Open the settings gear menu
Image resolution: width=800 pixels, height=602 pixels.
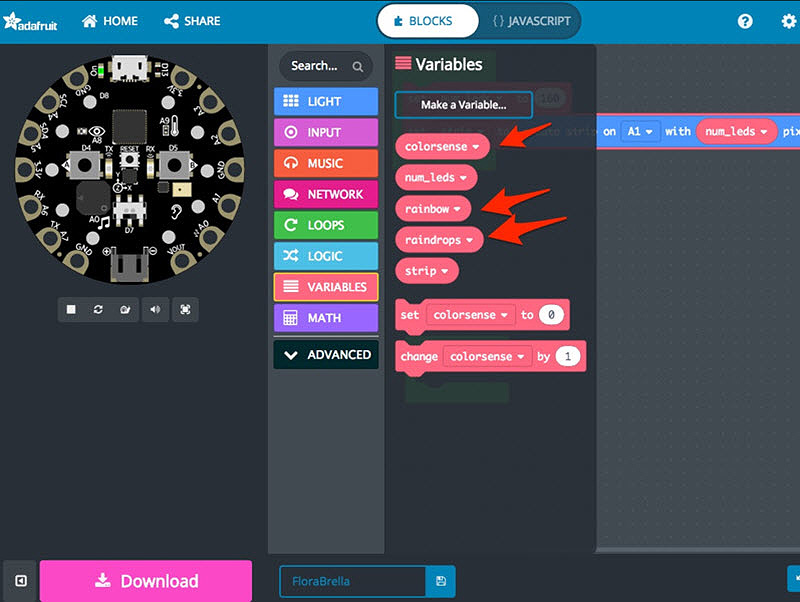point(788,20)
